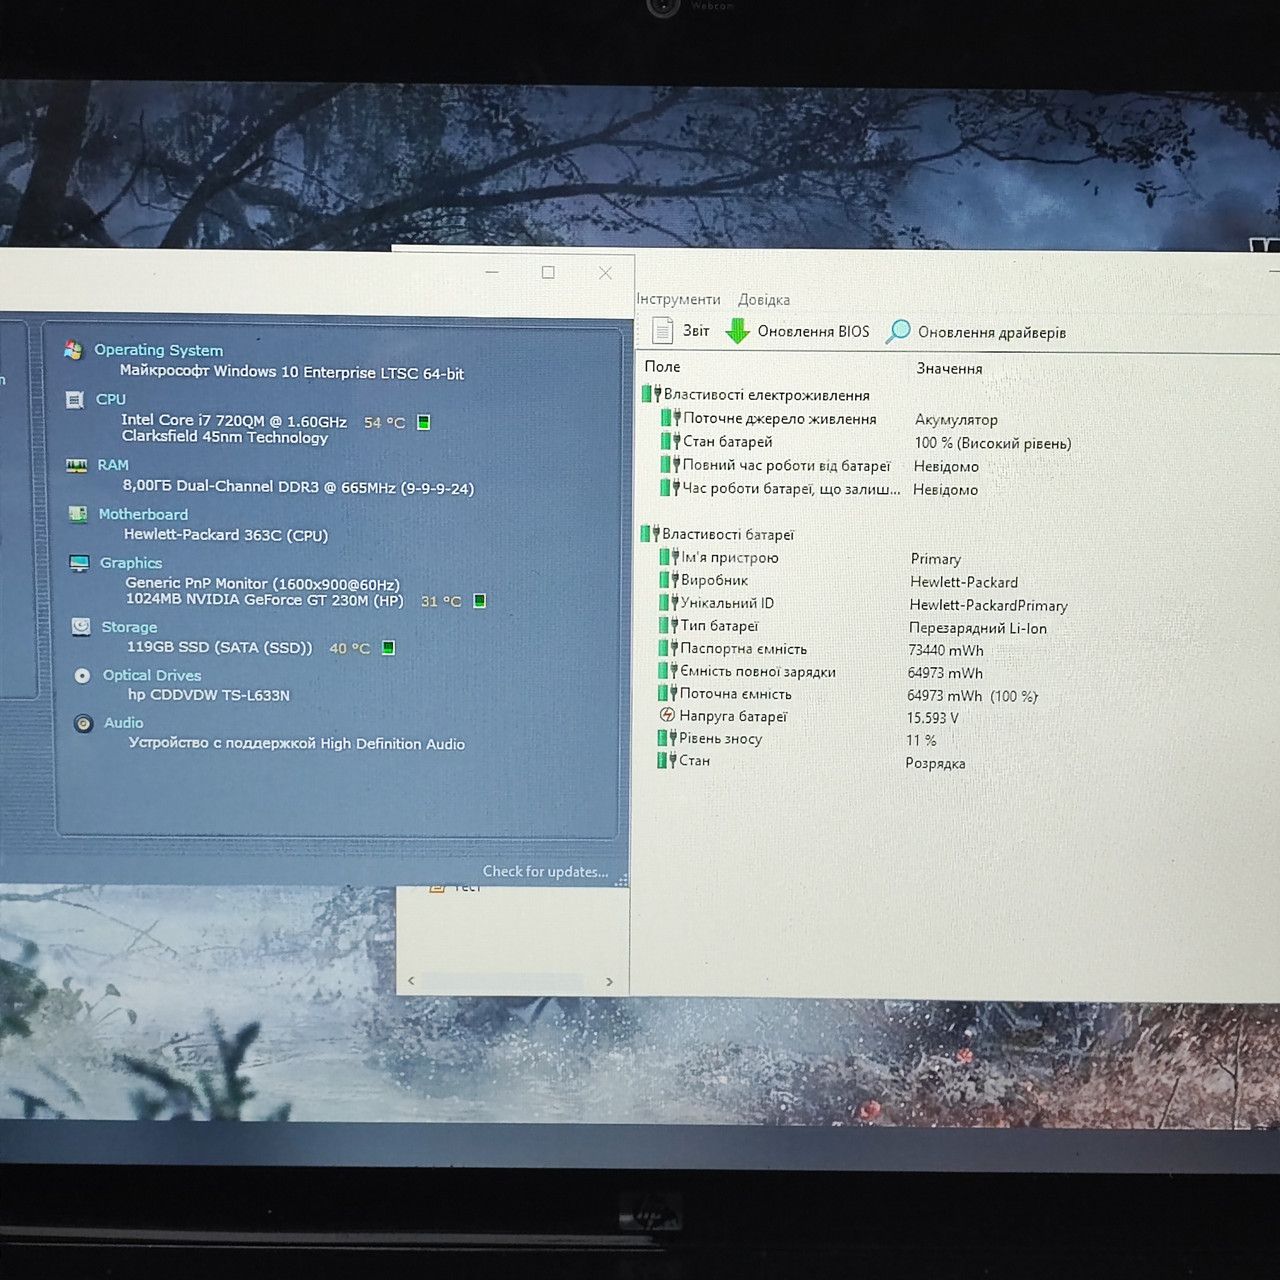Click the green indicator beside CPU temperature 54 °C
The height and width of the screenshot is (1280, 1280).
424,422
